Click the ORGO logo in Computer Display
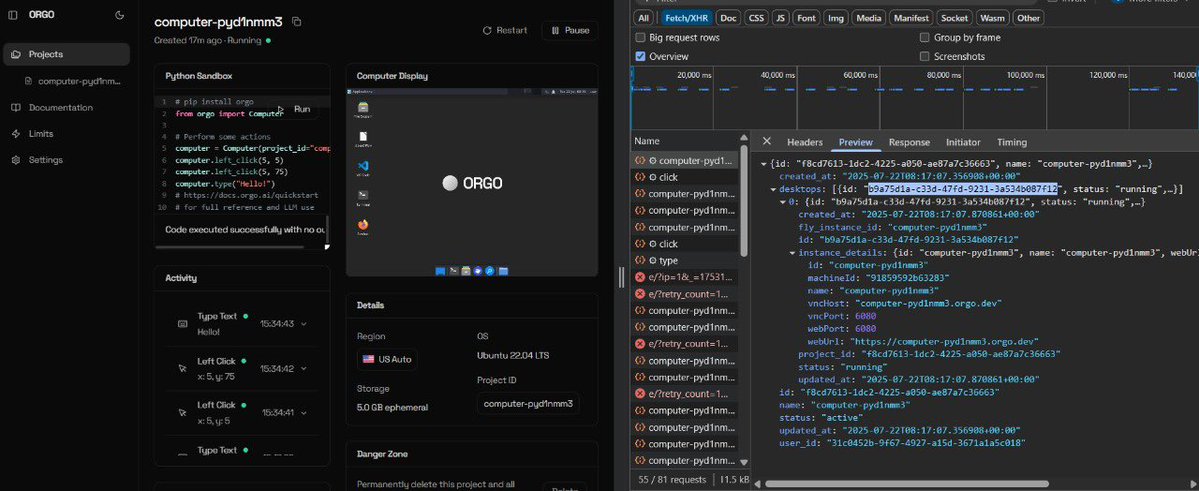The width and height of the screenshot is (1199, 491). [x=473, y=183]
